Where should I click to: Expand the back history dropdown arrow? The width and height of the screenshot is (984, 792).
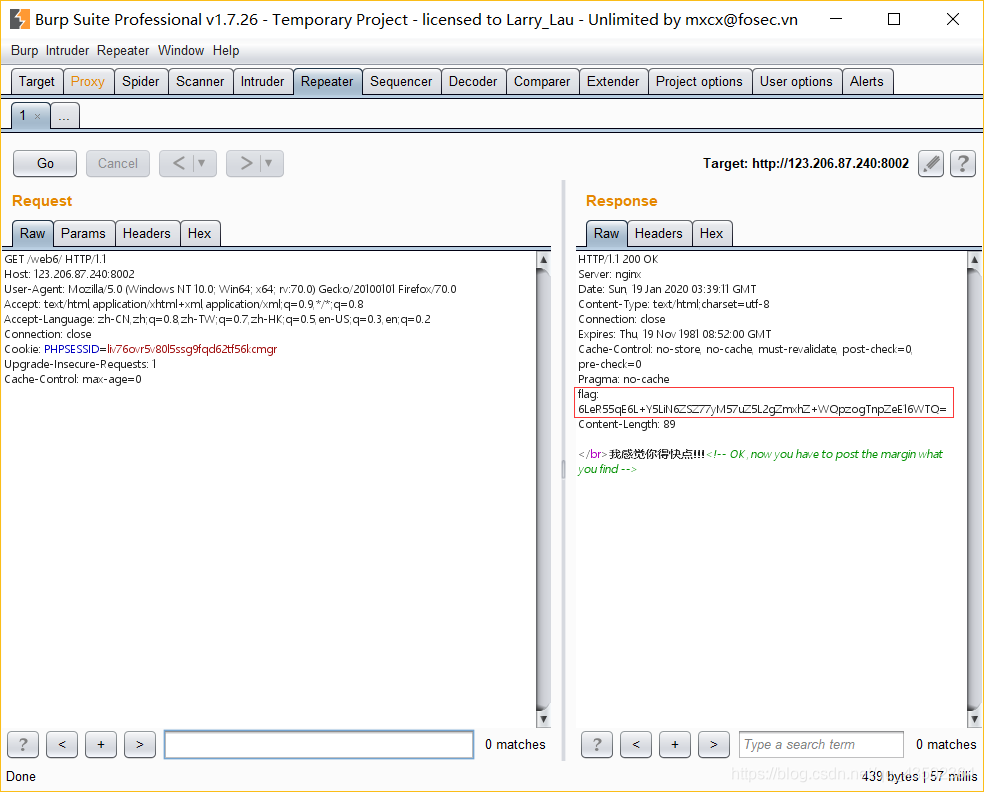(202, 164)
